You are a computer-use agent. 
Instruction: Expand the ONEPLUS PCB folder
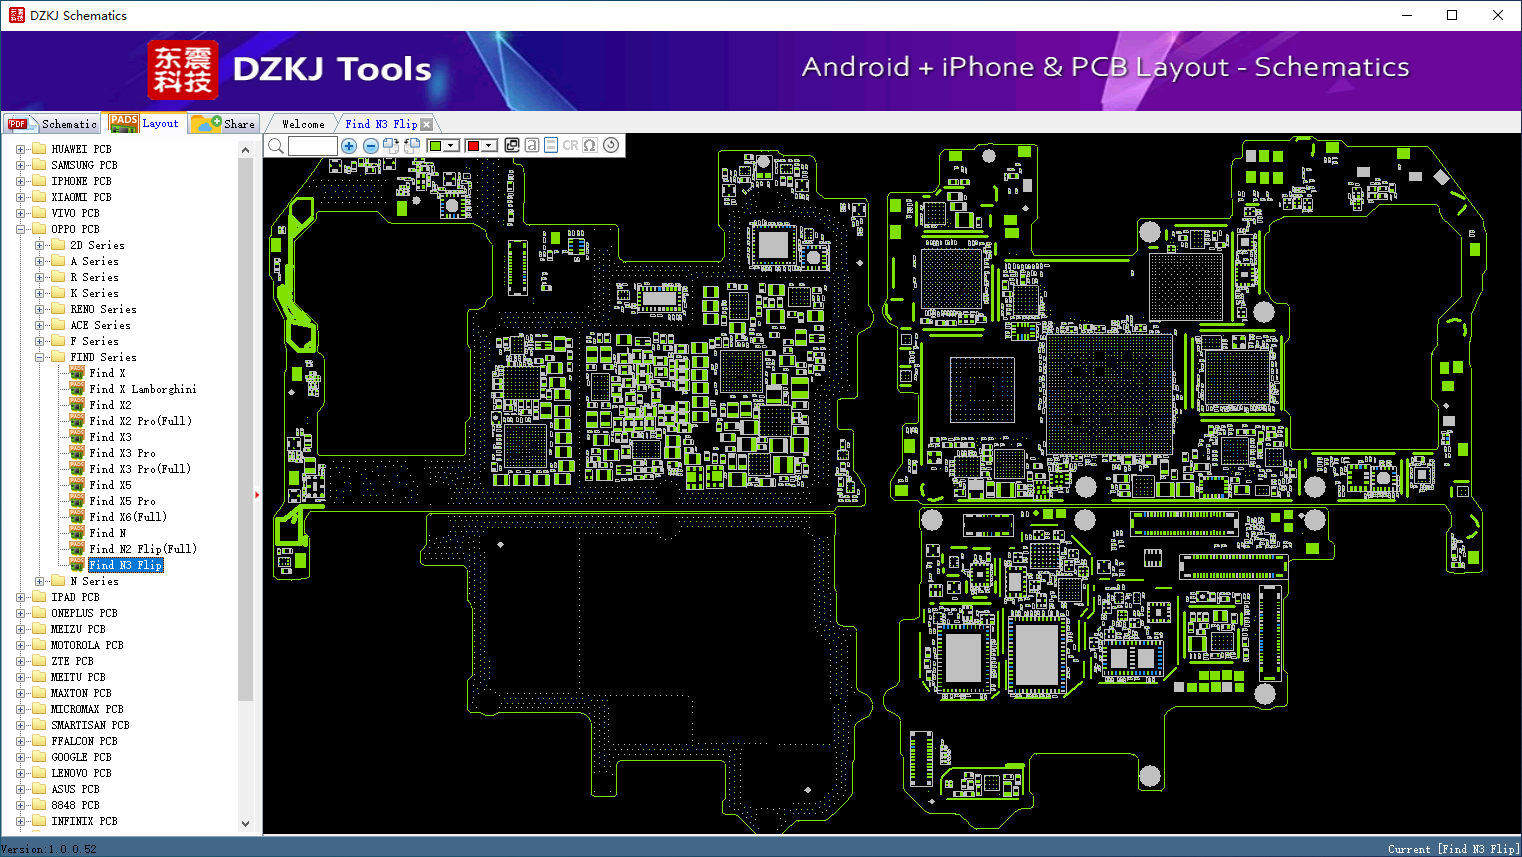tap(20, 613)
